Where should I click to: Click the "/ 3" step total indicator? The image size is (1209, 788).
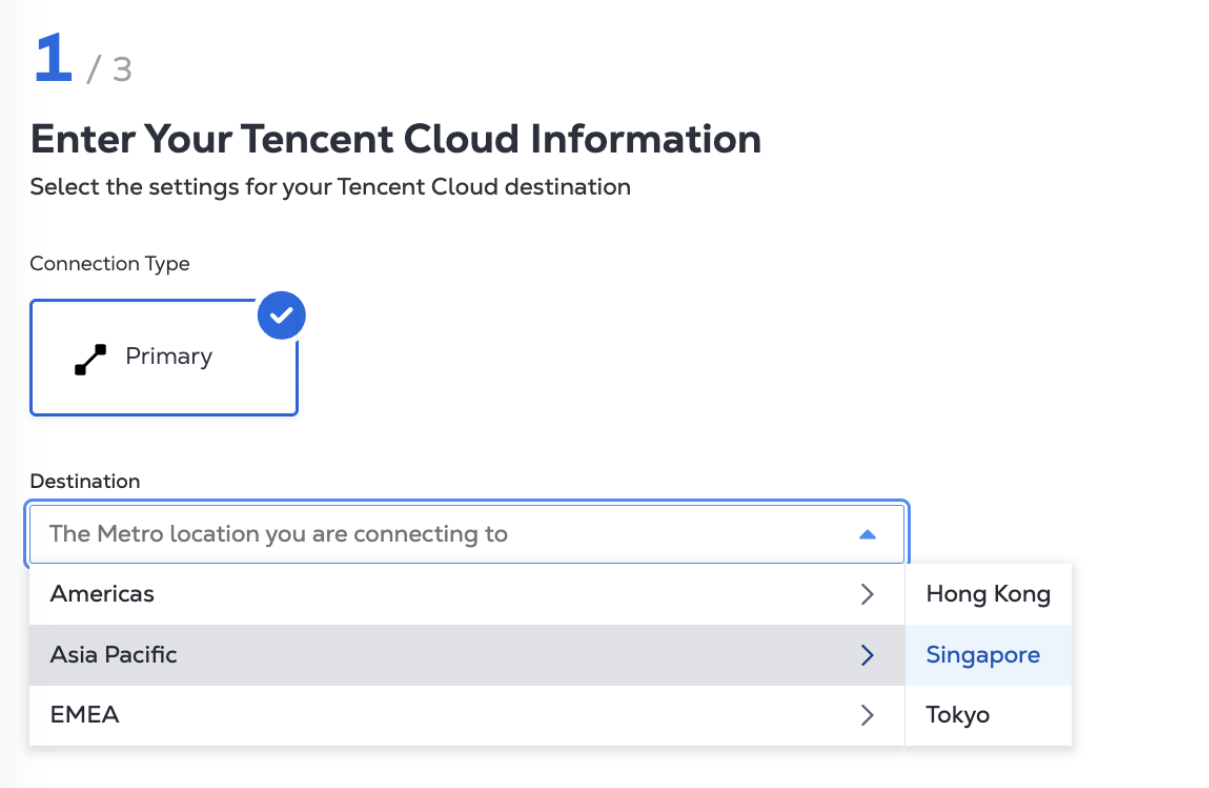pos(110,69)
